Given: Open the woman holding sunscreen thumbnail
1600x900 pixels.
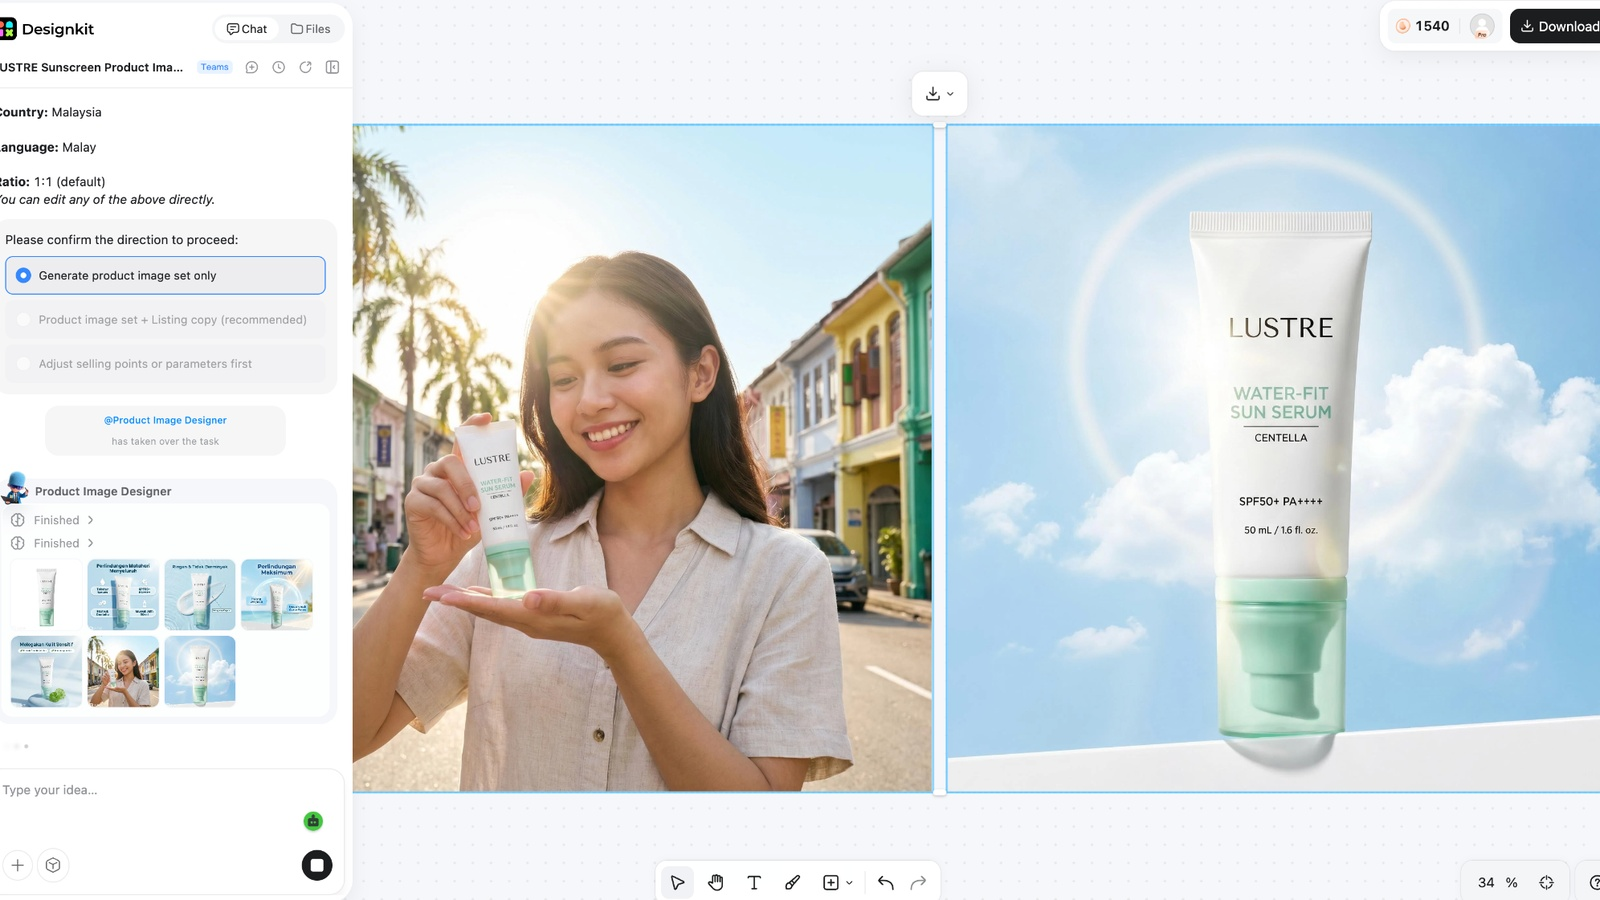Looking at the screenshot, I should point(123,672).
